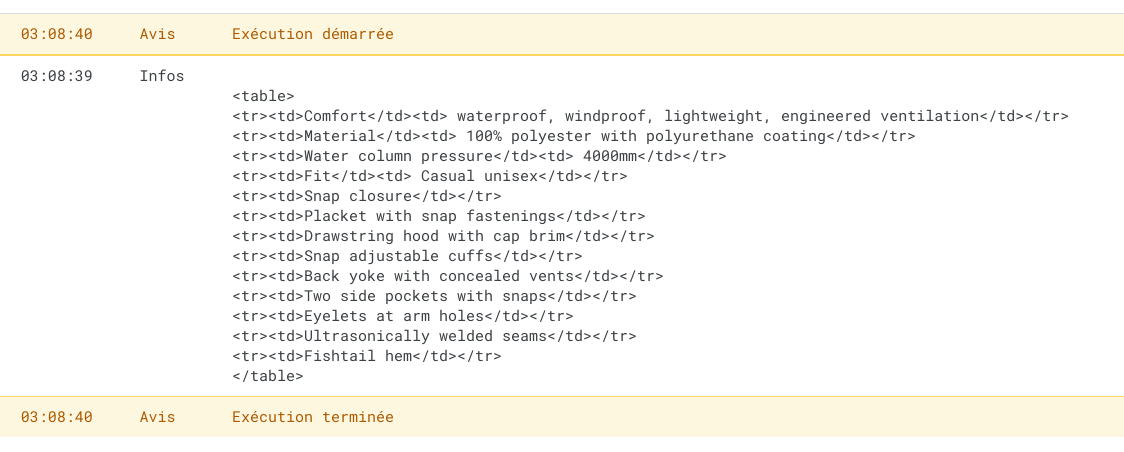Select the Fishtail hem line
The height and width of the screenshot is (452, 1124).
click(x=366, y=356)
